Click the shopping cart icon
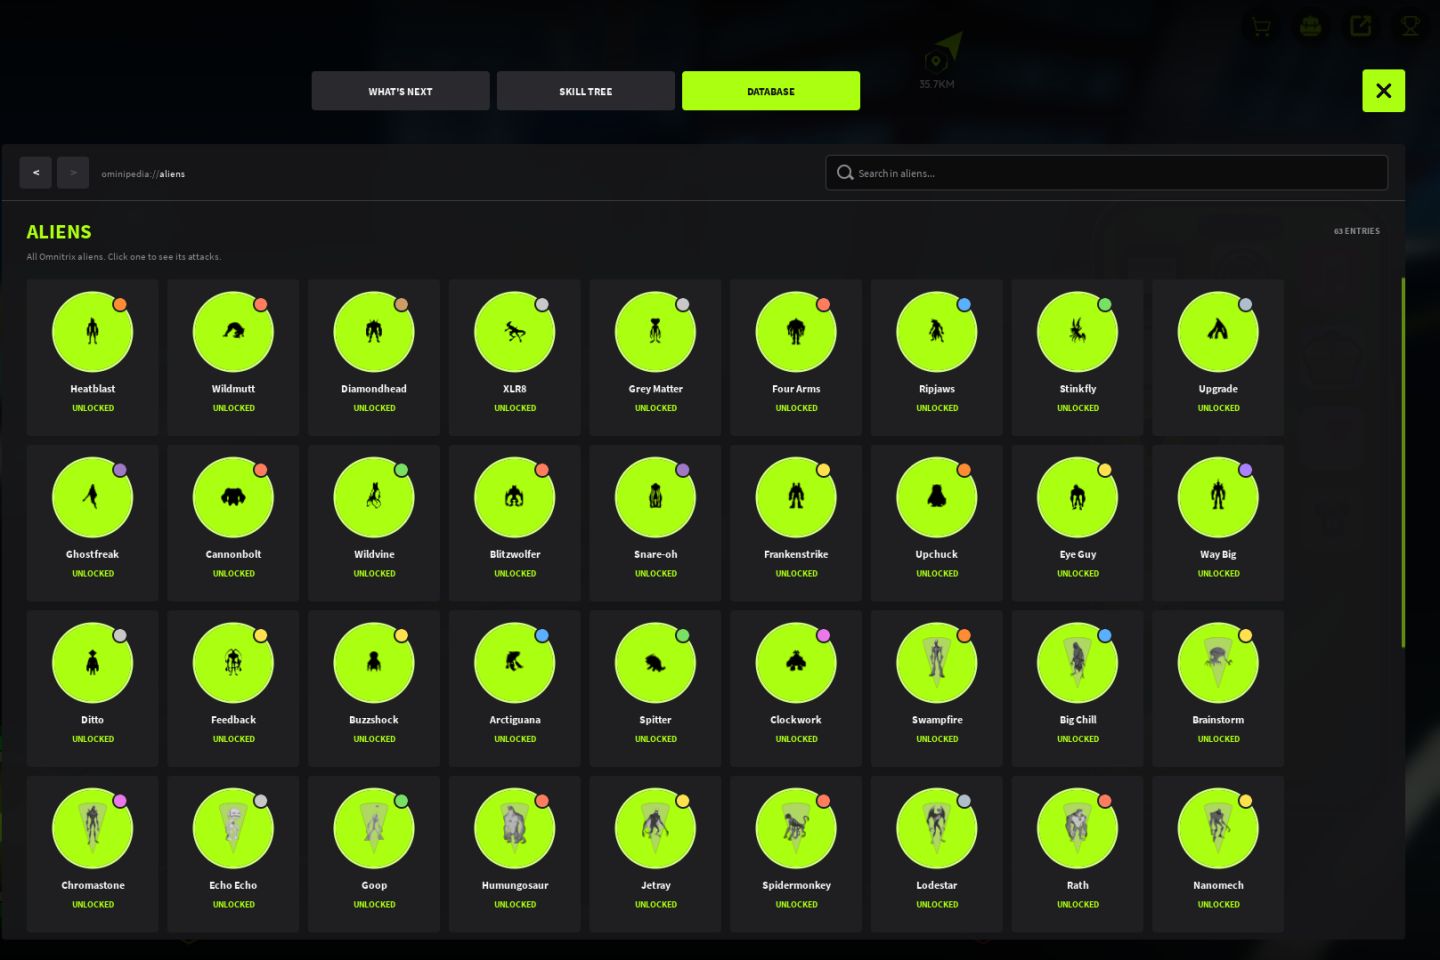The height and width of the screenshot is (960, 1440). [1261, 27]
